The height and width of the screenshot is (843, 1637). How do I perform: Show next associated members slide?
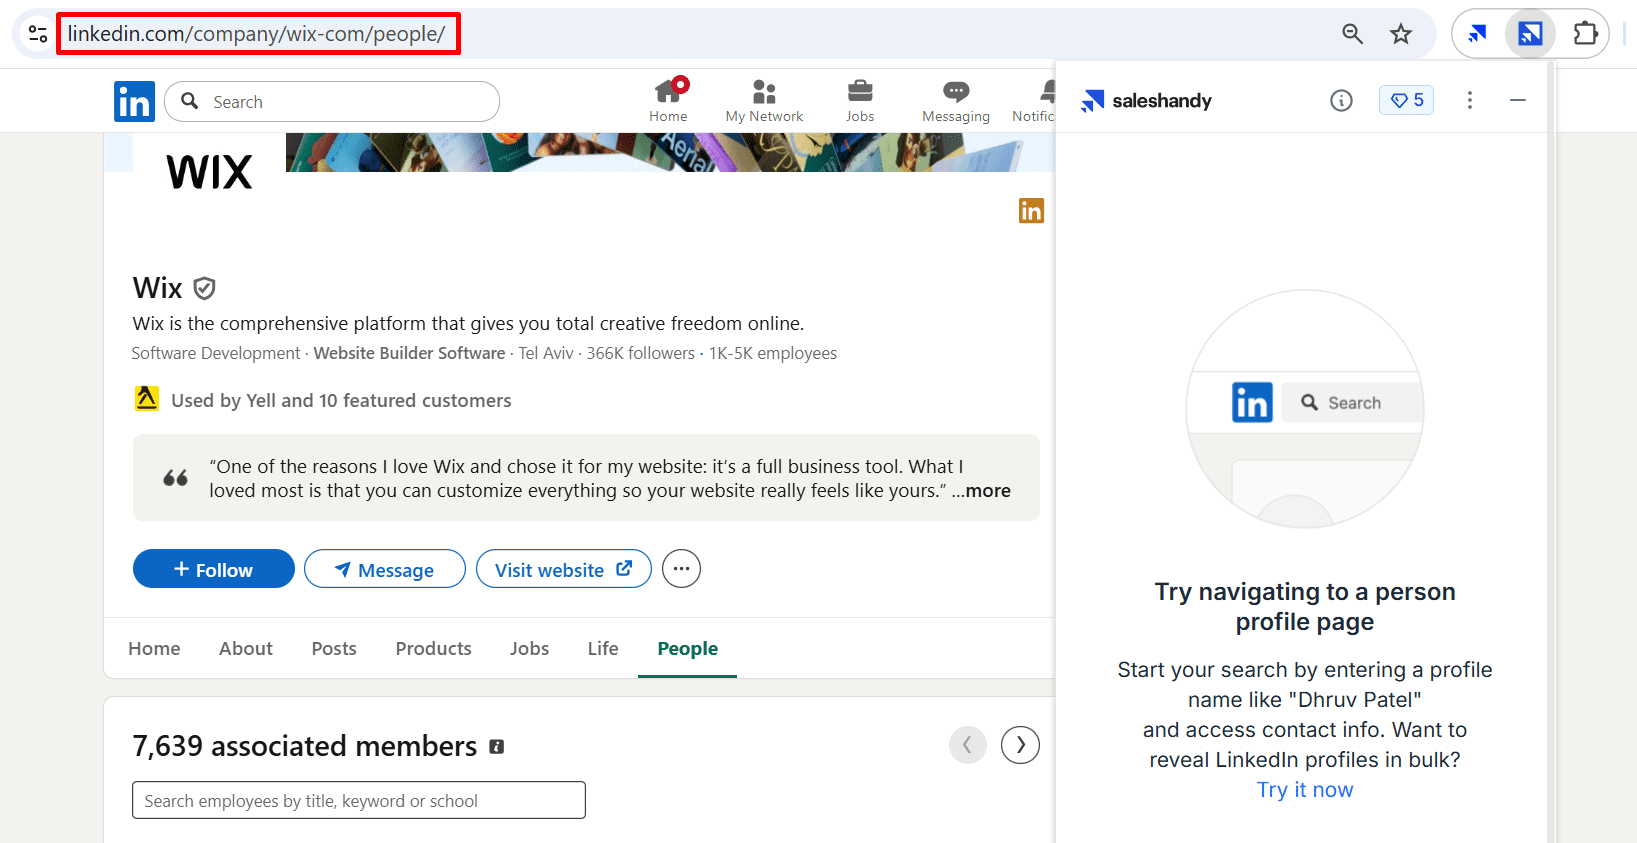pyautogui.click(x=1020, y=745)
